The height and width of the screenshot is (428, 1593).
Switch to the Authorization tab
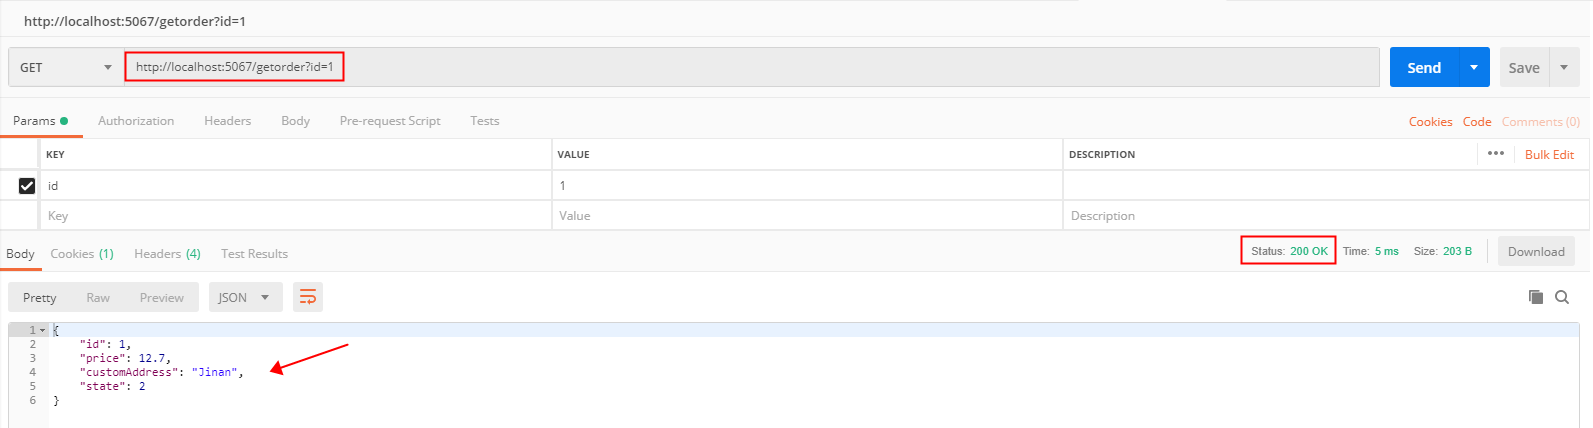[136, 121]
